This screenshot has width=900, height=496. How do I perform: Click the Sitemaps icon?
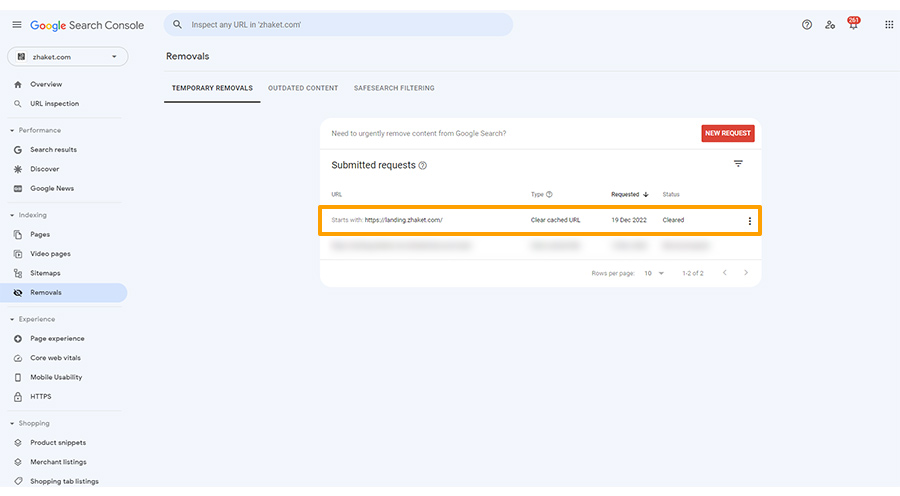click(x=18, y=273)
